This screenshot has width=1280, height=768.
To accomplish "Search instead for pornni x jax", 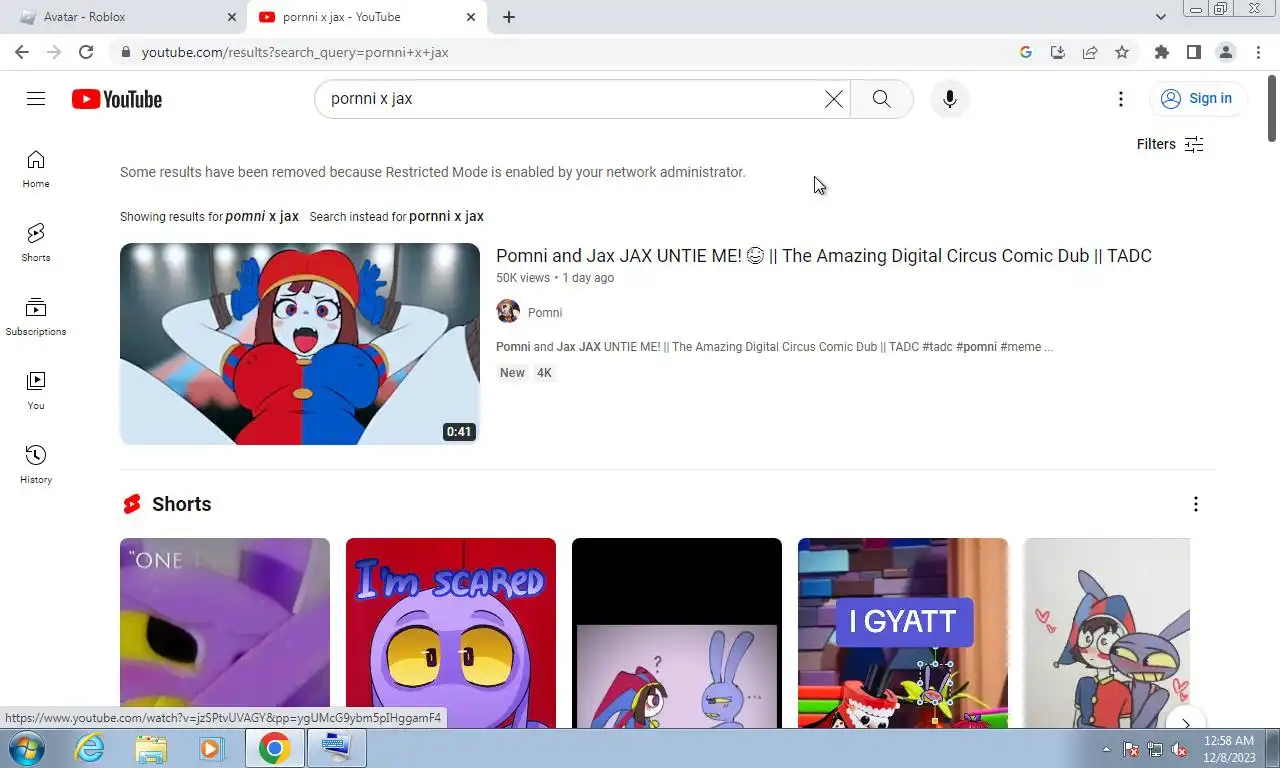I will pos(446,216).
